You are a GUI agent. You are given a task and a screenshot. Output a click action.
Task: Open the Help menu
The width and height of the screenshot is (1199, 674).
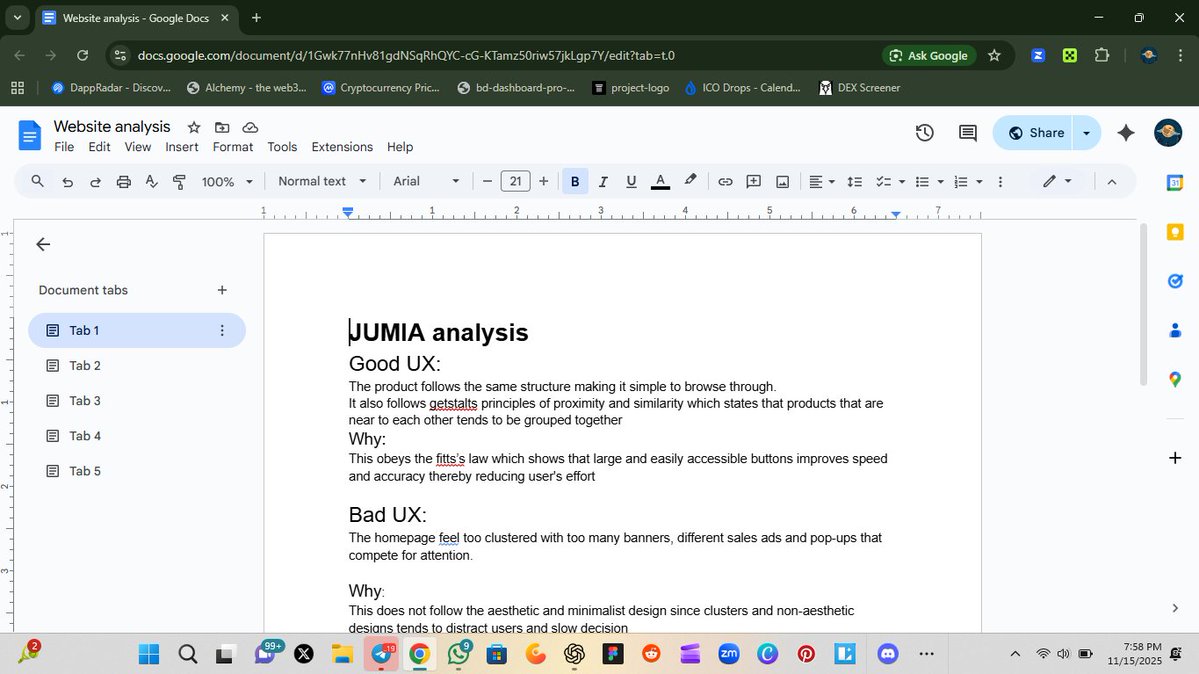[400, 147]
